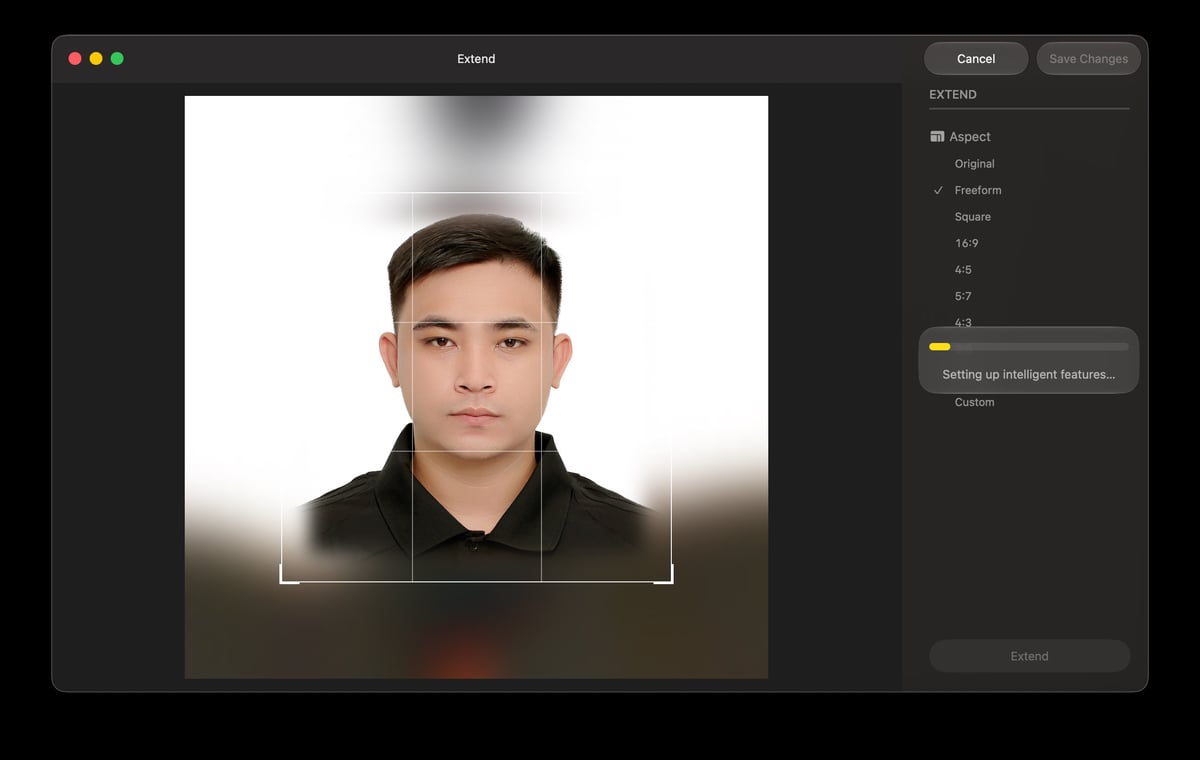This screenshot has height=760, width=1200.
Task: Select the Freeform aspect option
Action: (x=977, y=190)
